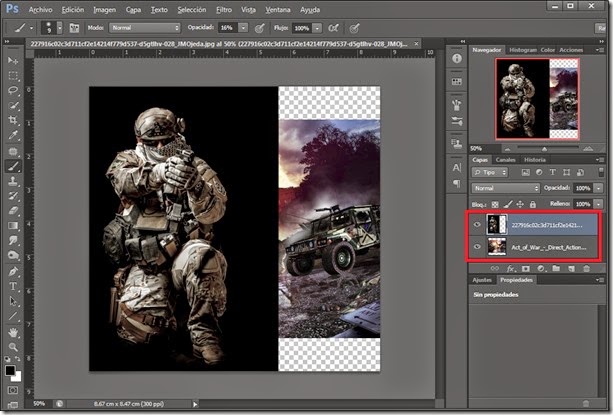This screenshot has height=415, width=613.
Task: Toggle type layer filter
Action: pyautogui.click(x=552, y=172)
